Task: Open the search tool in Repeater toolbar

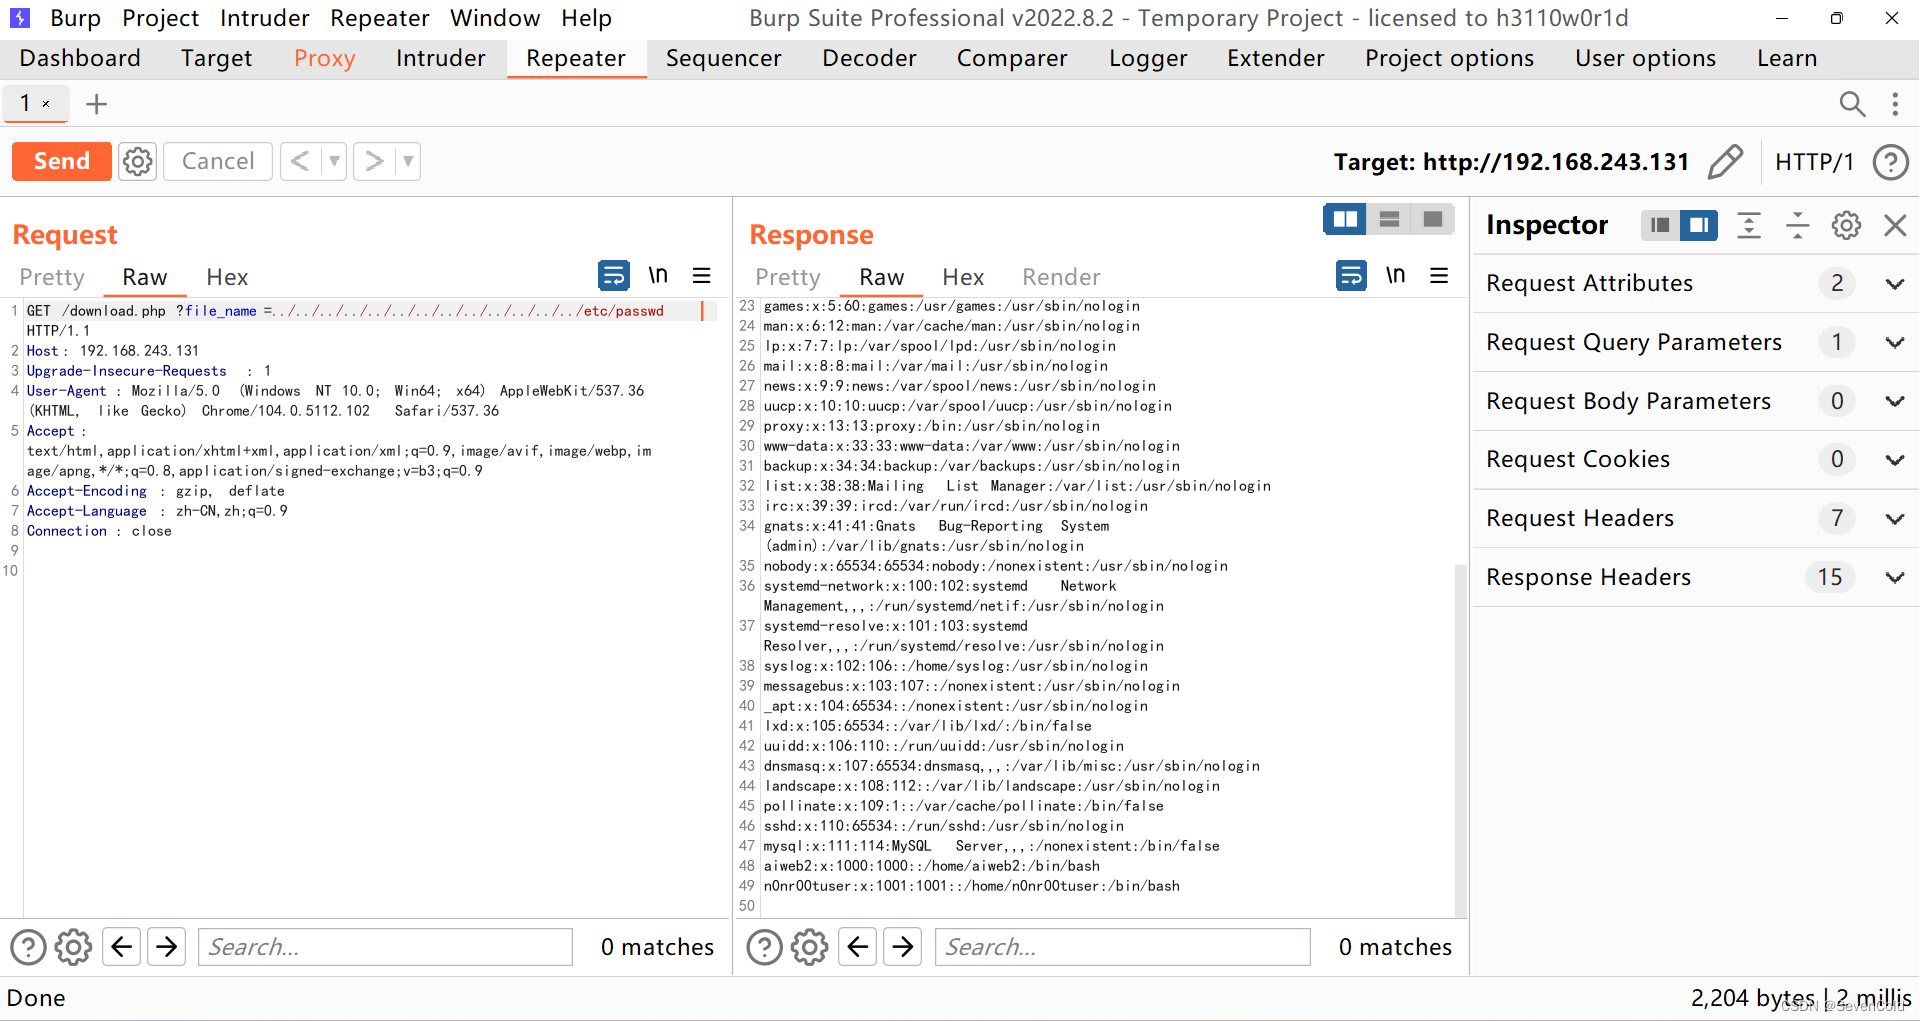Action: pyautogui.click(x=1852, y=104)
